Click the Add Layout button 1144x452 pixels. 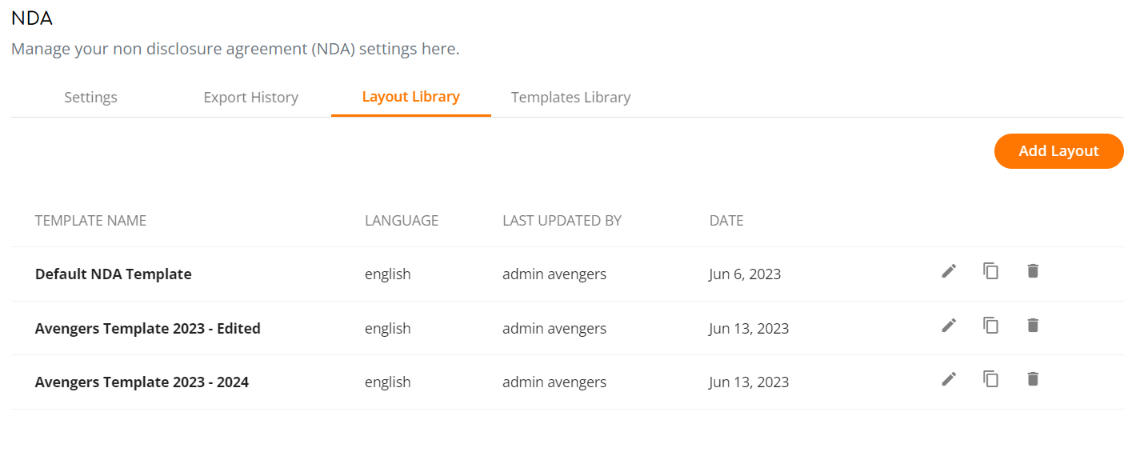coord(1059,151)
